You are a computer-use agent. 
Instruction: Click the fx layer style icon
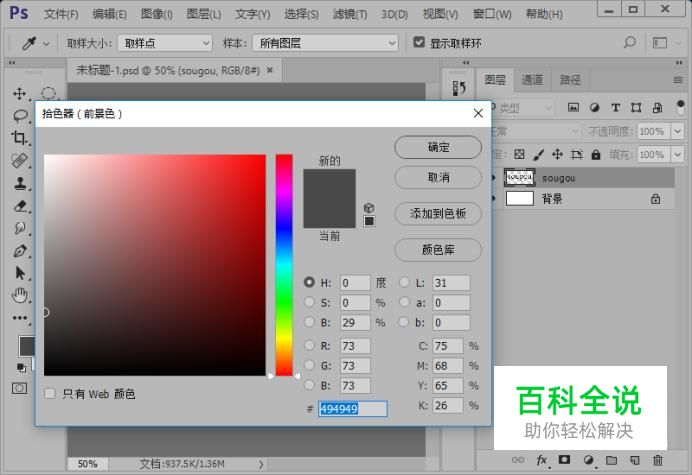pos(542,460)
